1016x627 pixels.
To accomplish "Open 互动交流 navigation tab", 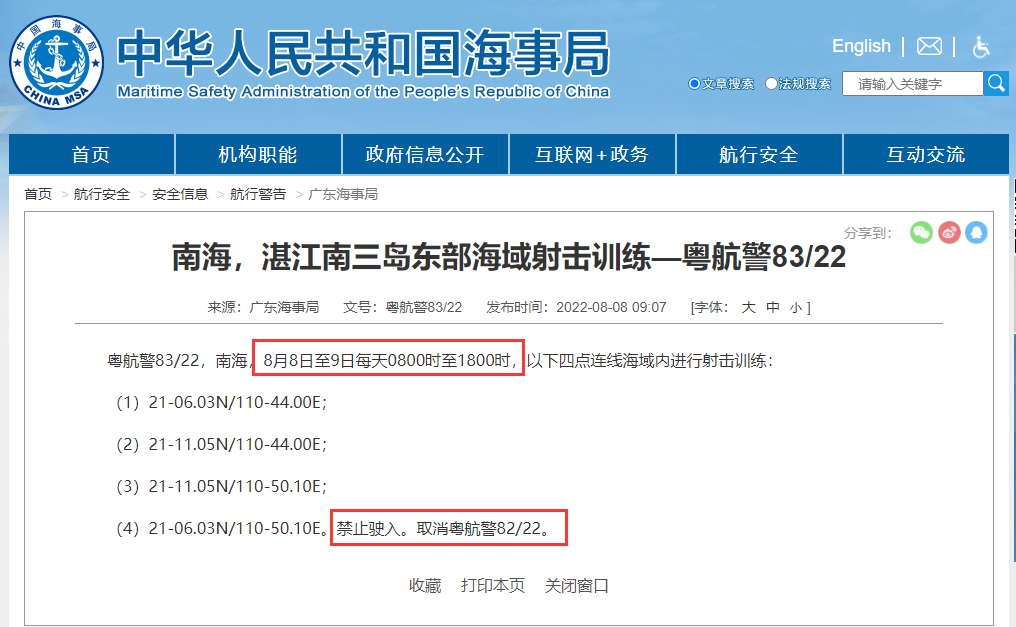I will (x=926, y=154).
